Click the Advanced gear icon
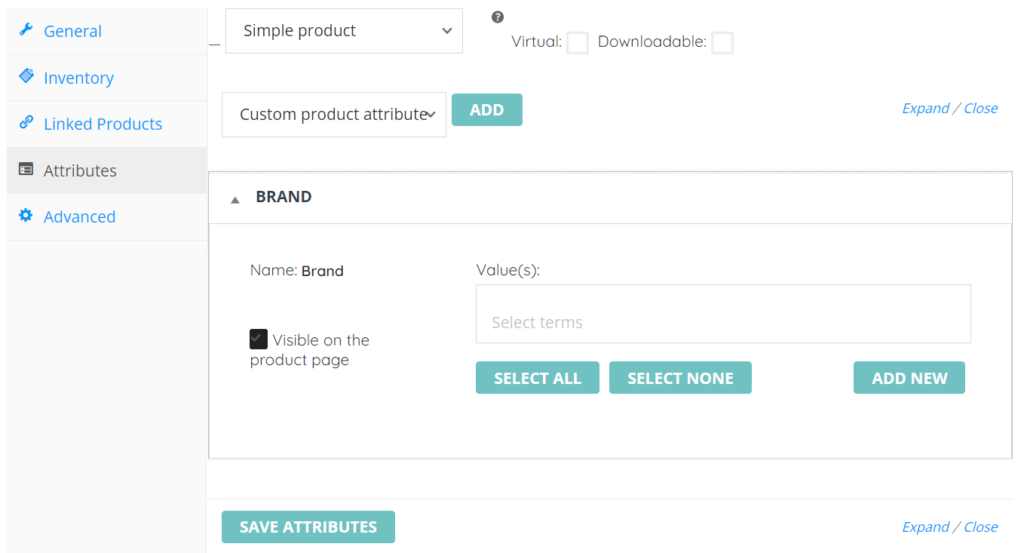 (x=26, y=215)
